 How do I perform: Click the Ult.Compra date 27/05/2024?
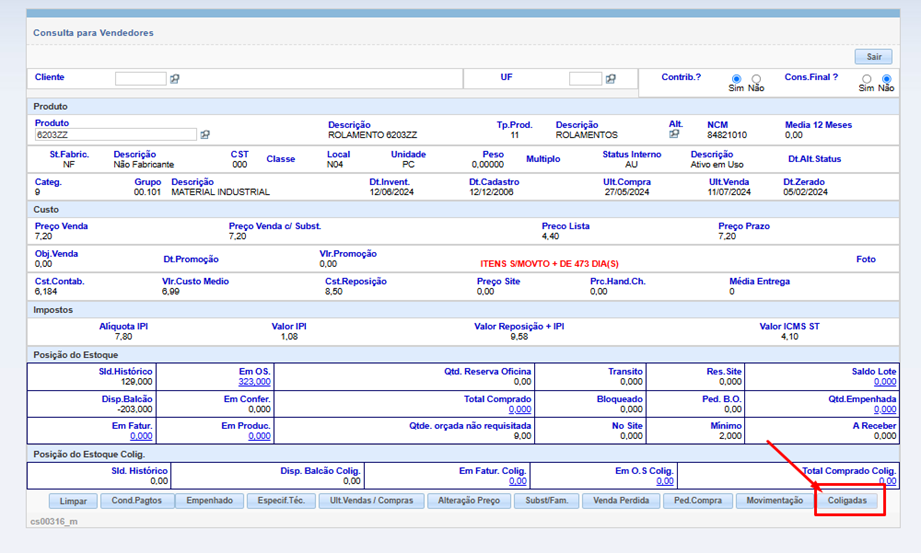[x=627, y=192]
